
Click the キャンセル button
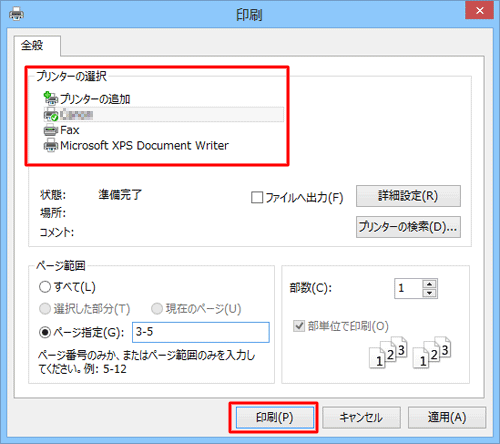click(361, 417)
